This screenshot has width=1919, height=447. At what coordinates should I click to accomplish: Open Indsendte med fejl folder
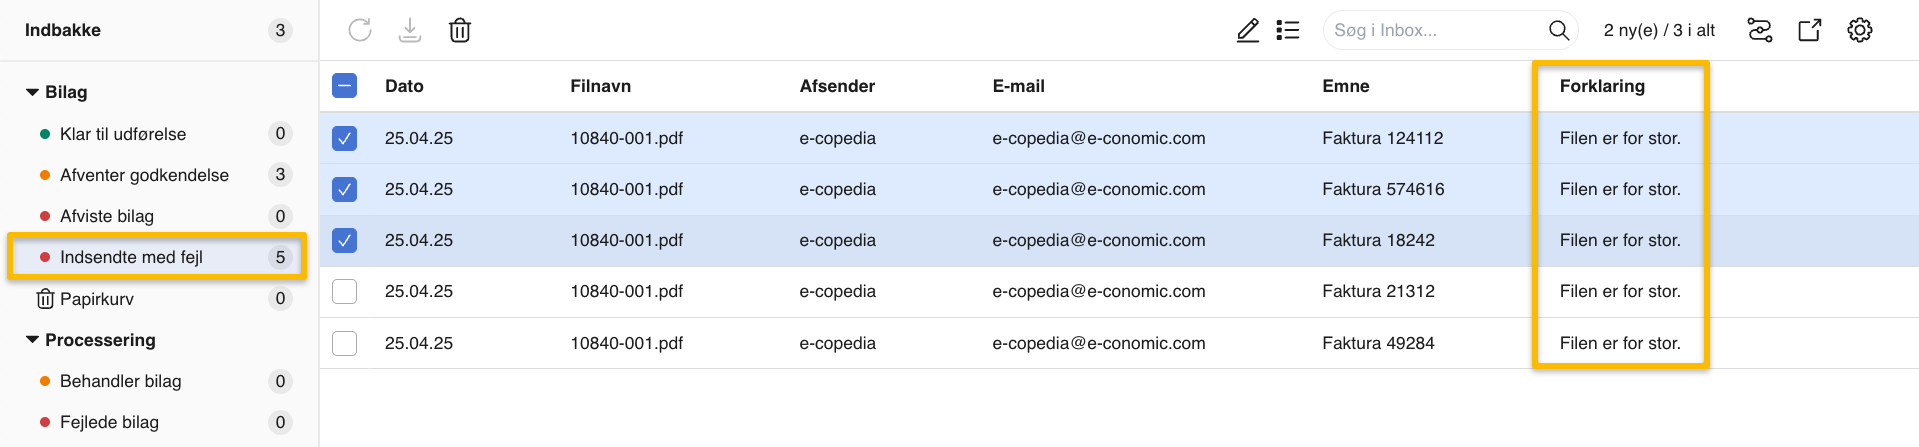(x=131, y=257)
